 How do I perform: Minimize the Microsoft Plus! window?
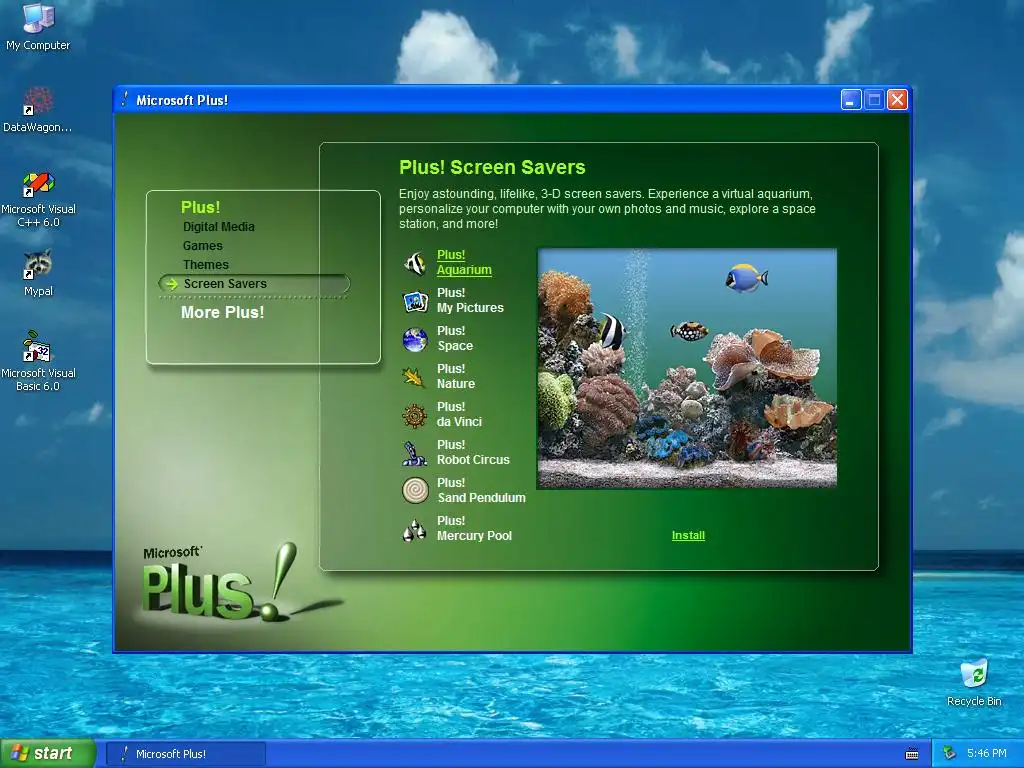click(851, 100)
